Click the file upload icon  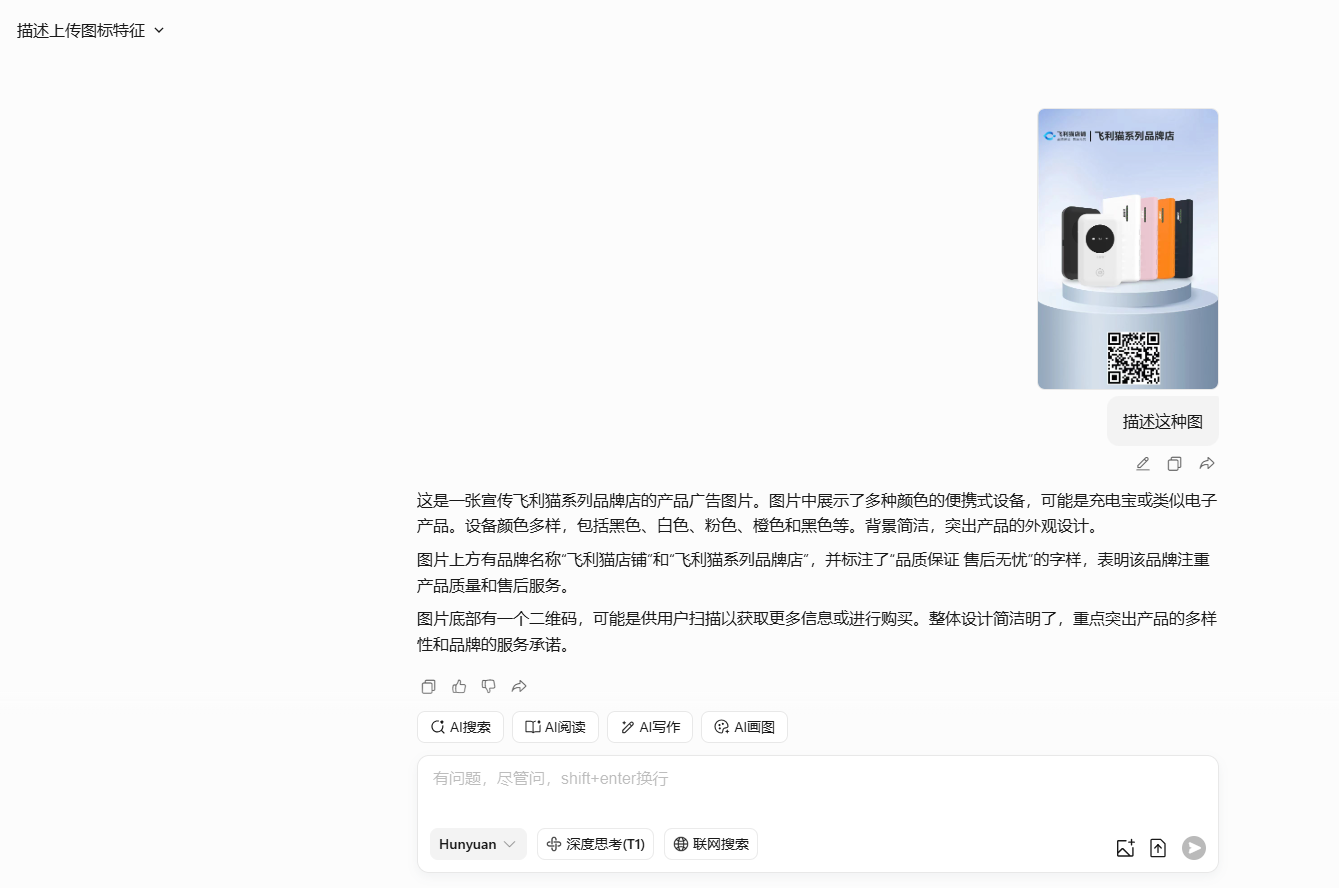point(1158,847)
